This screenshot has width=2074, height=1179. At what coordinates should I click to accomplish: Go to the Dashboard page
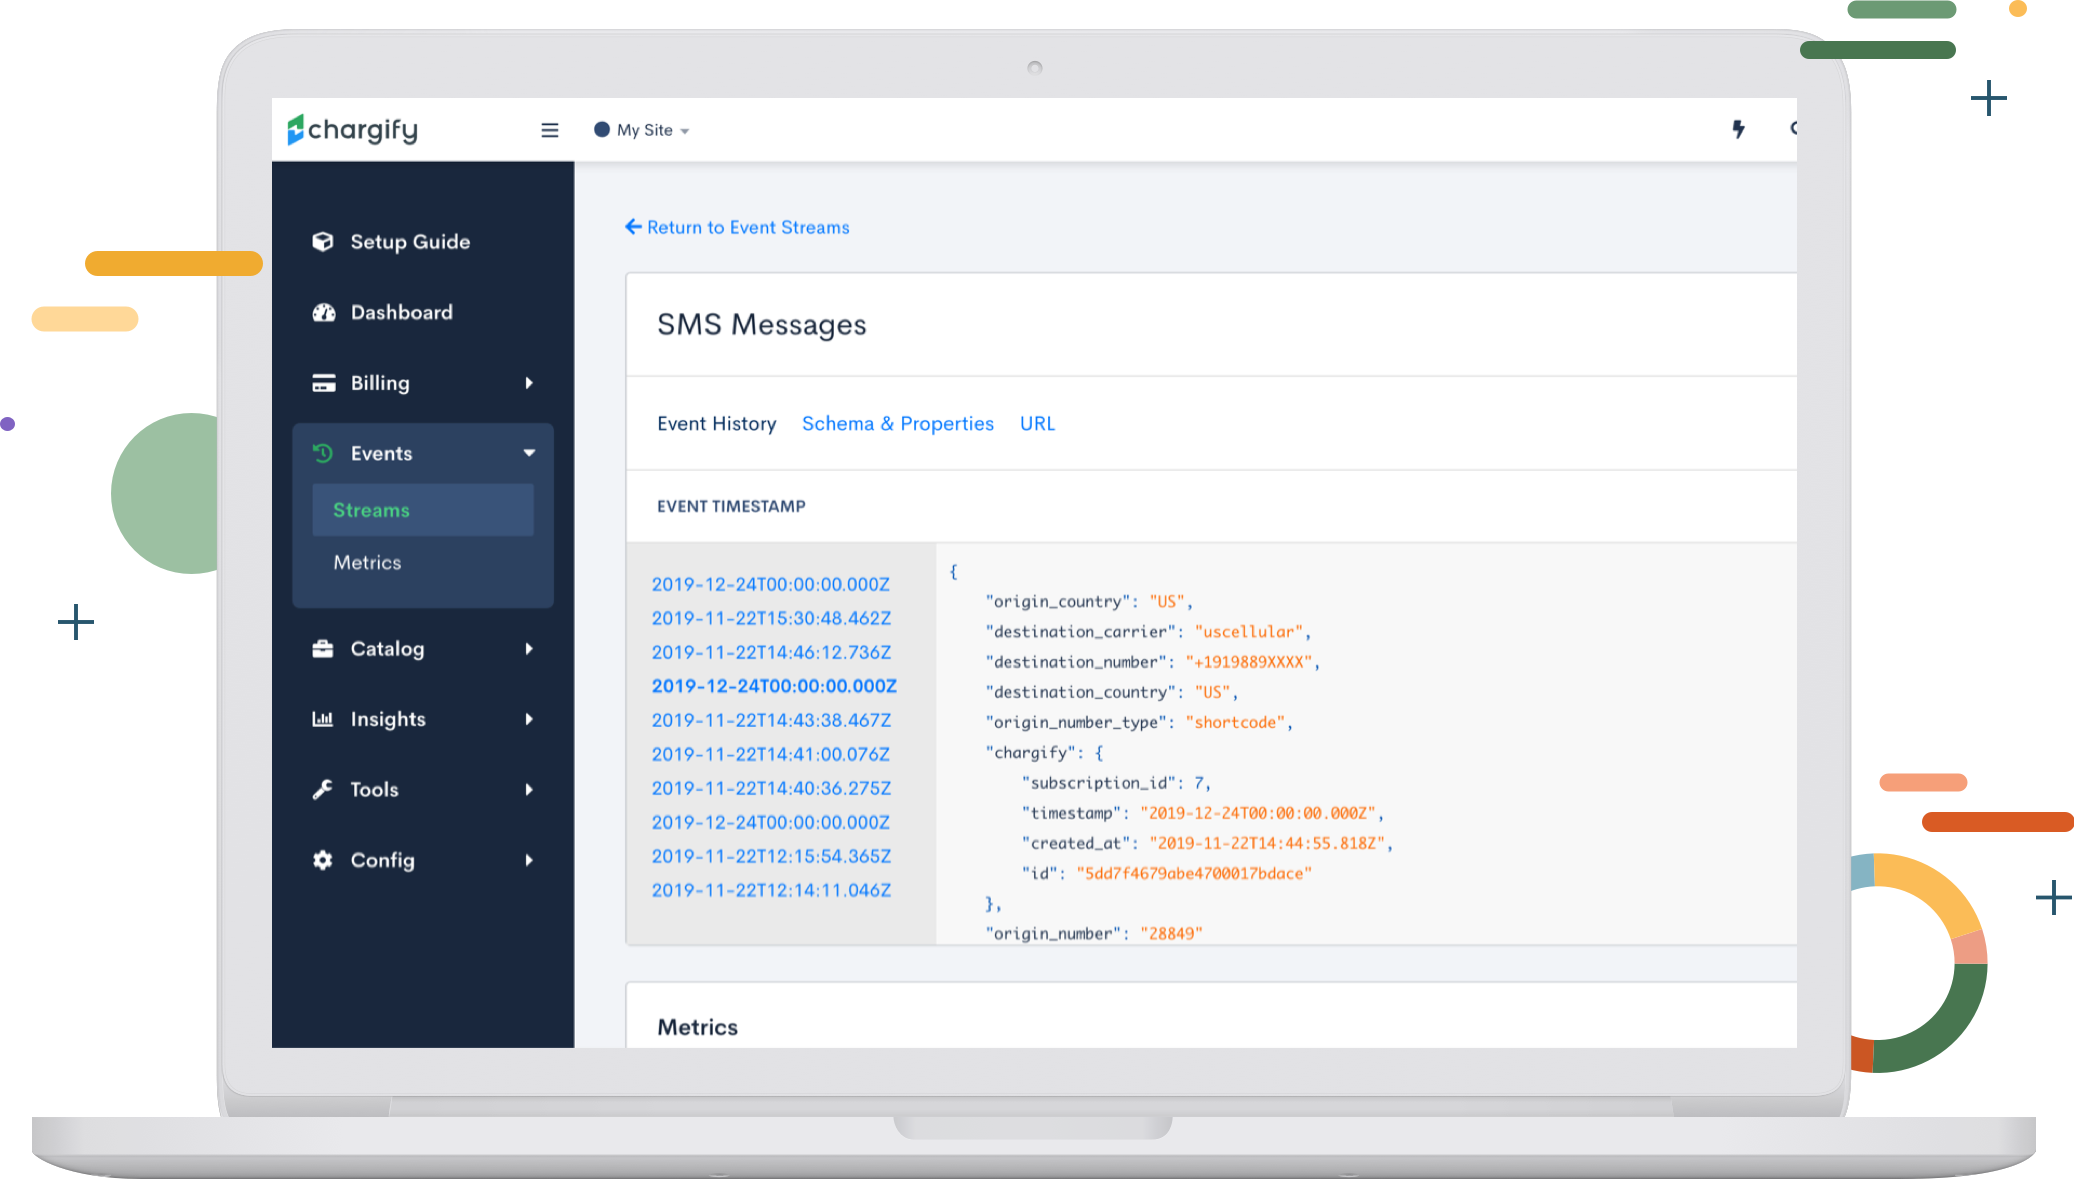click(x=402, y=312)
